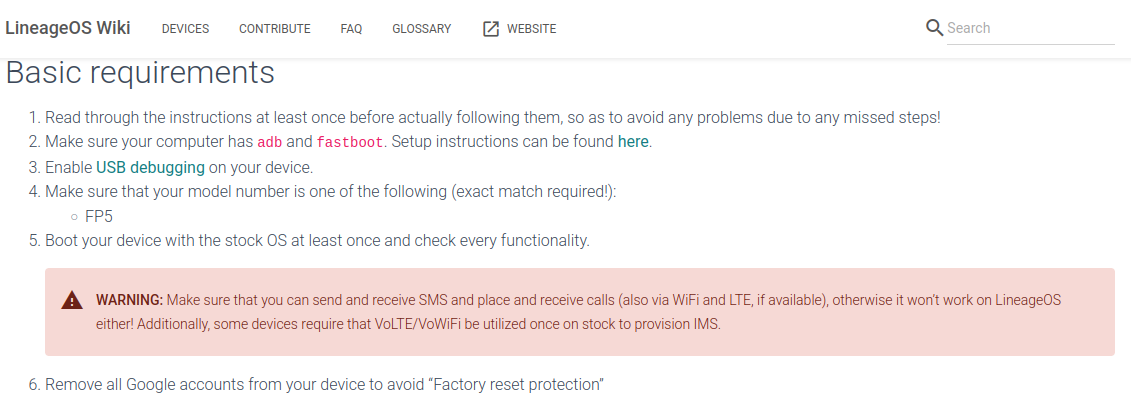Click the 'Boot your device' step text
The image size is (1131, 401).
(317, 240)
